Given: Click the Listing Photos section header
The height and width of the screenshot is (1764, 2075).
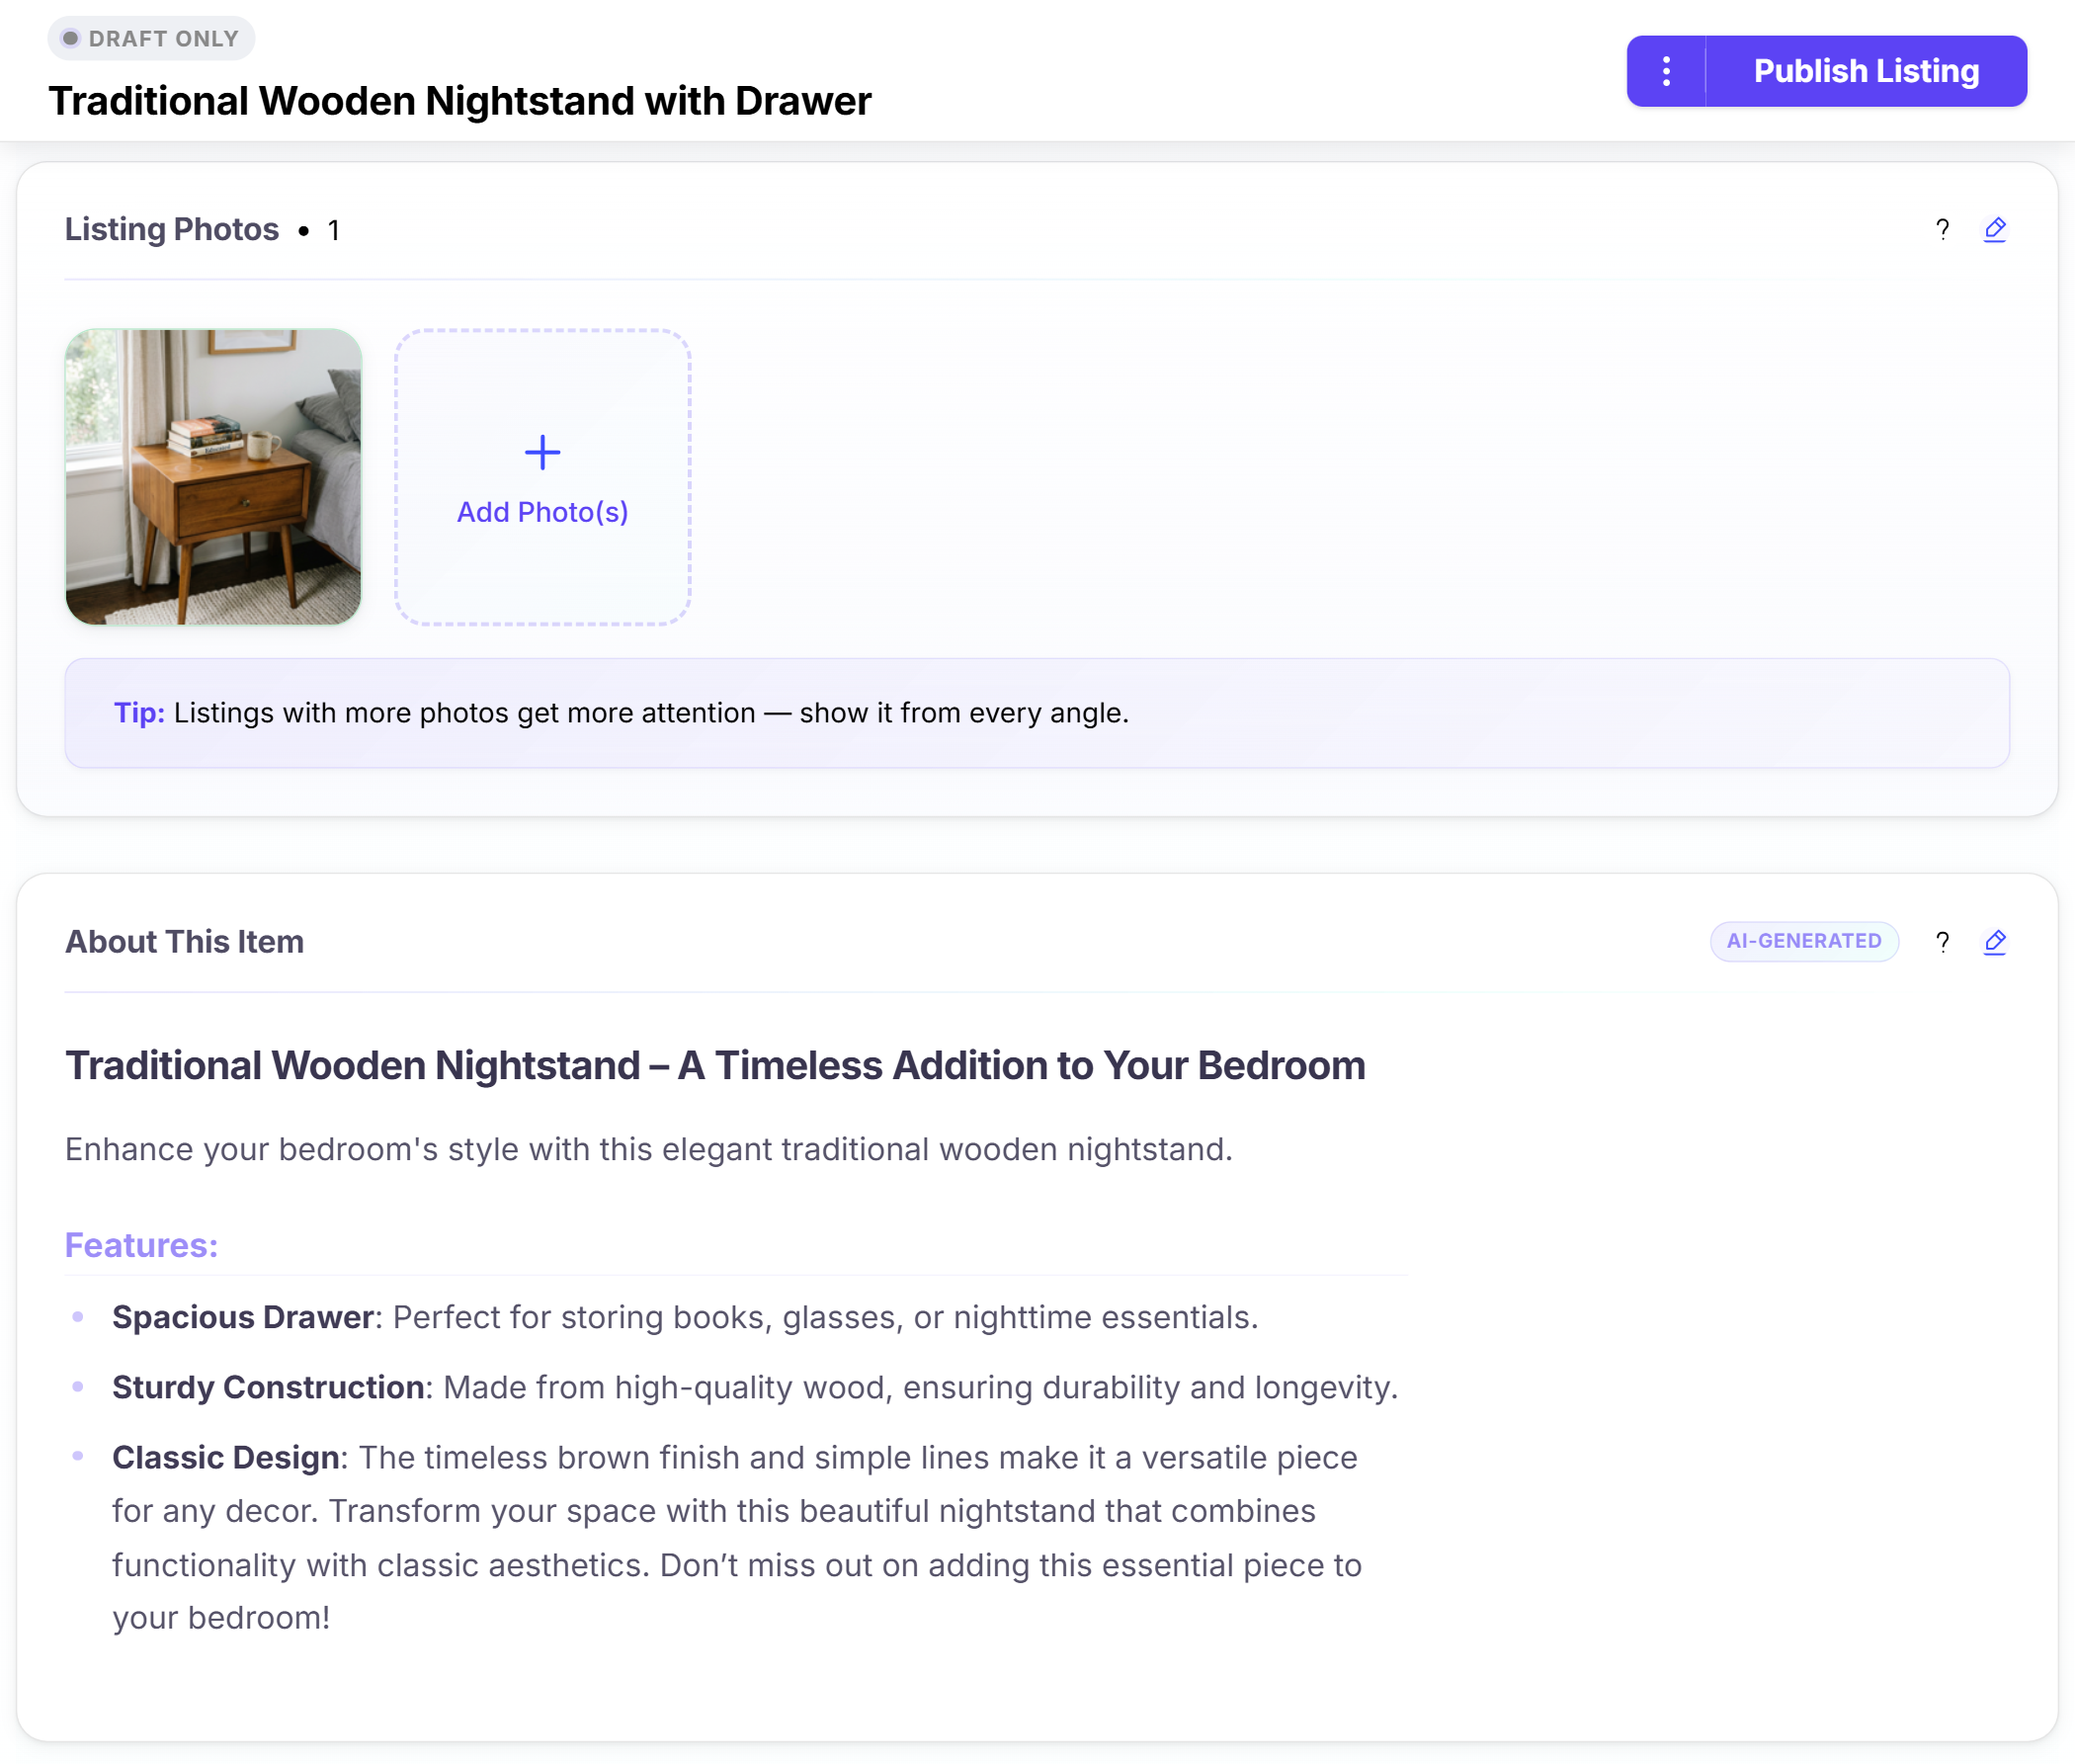Looking at the screenshot, I should tap(172, 229).
